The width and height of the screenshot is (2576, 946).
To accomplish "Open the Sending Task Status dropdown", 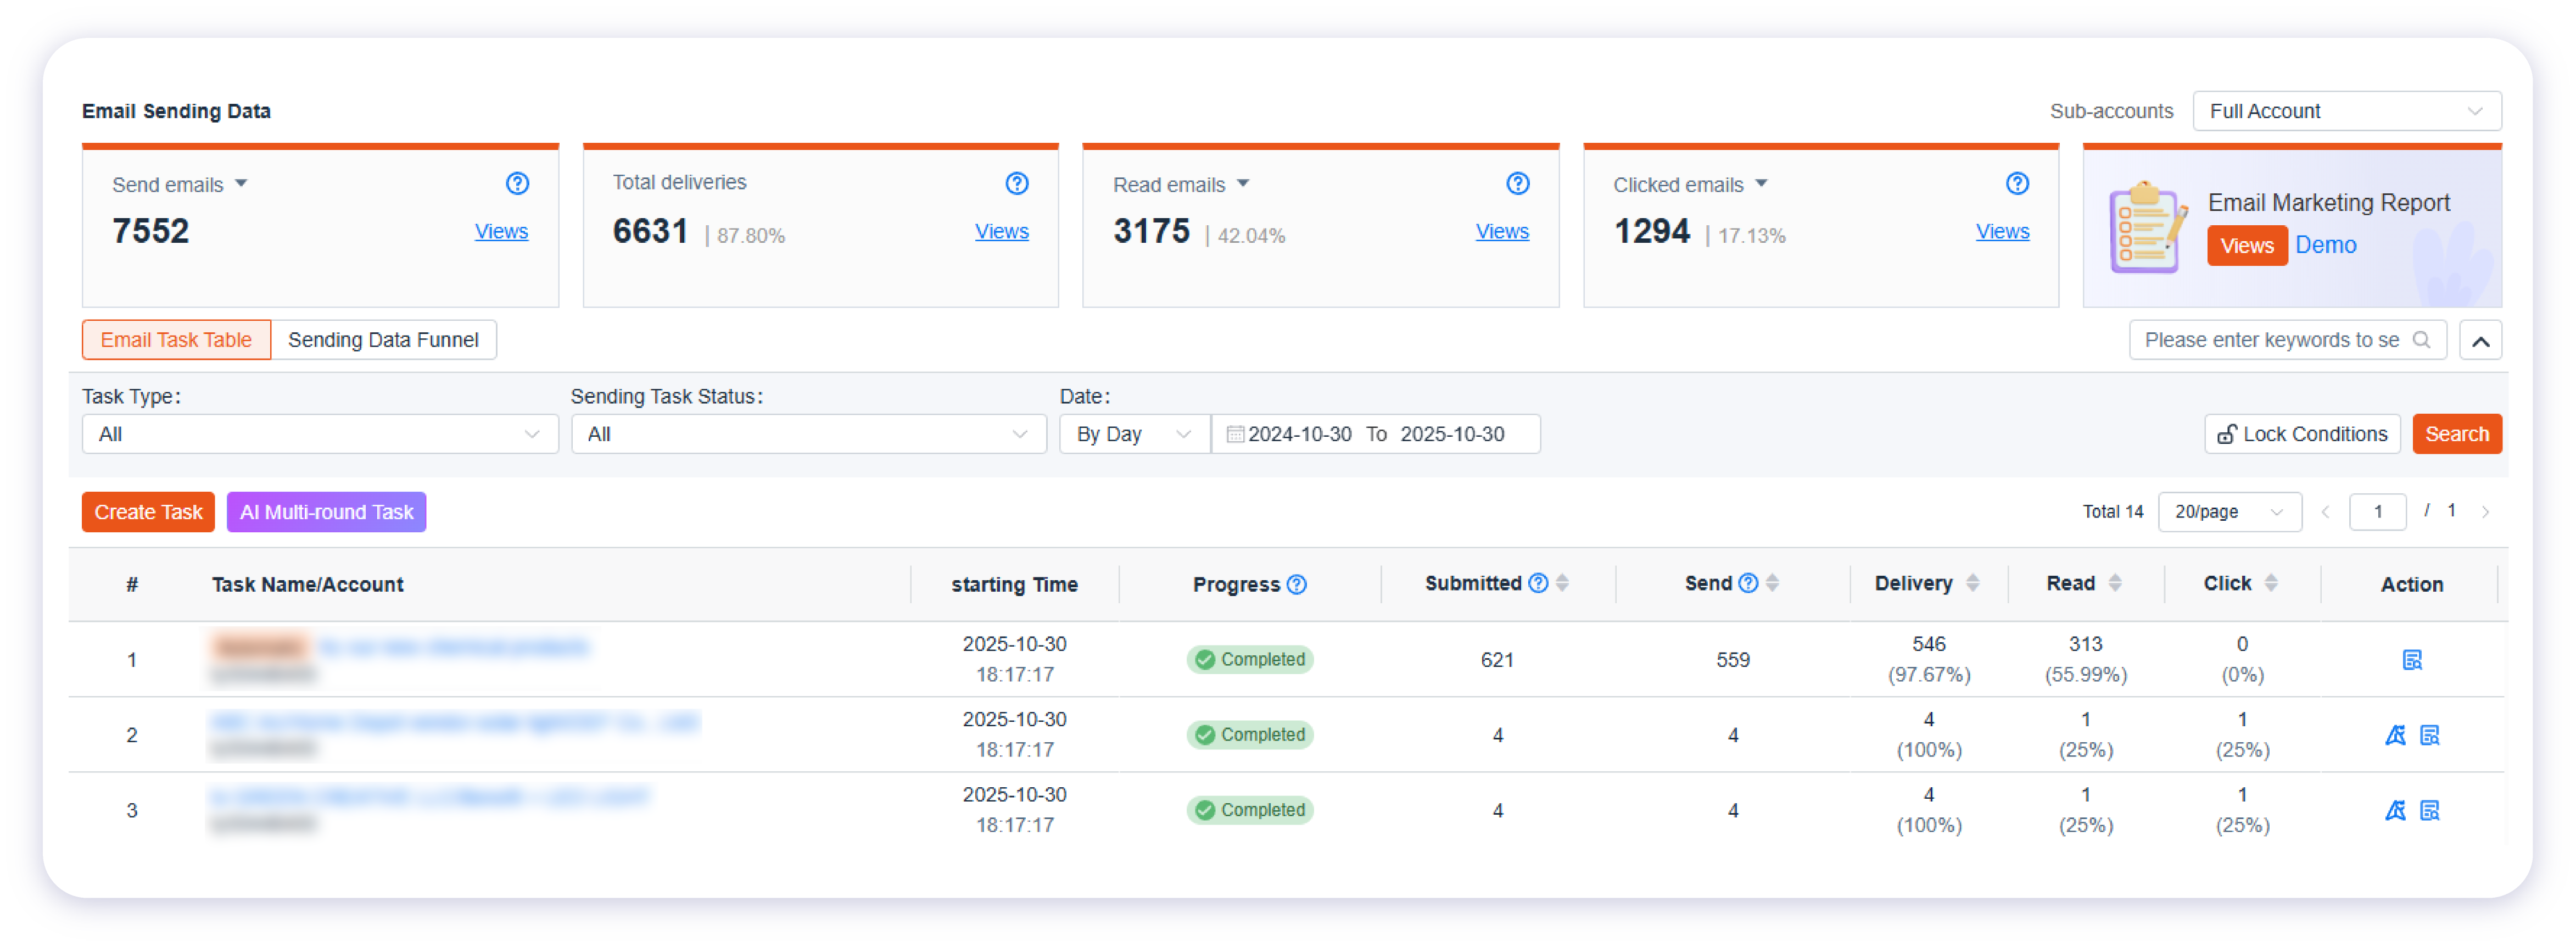I will 809,434.
